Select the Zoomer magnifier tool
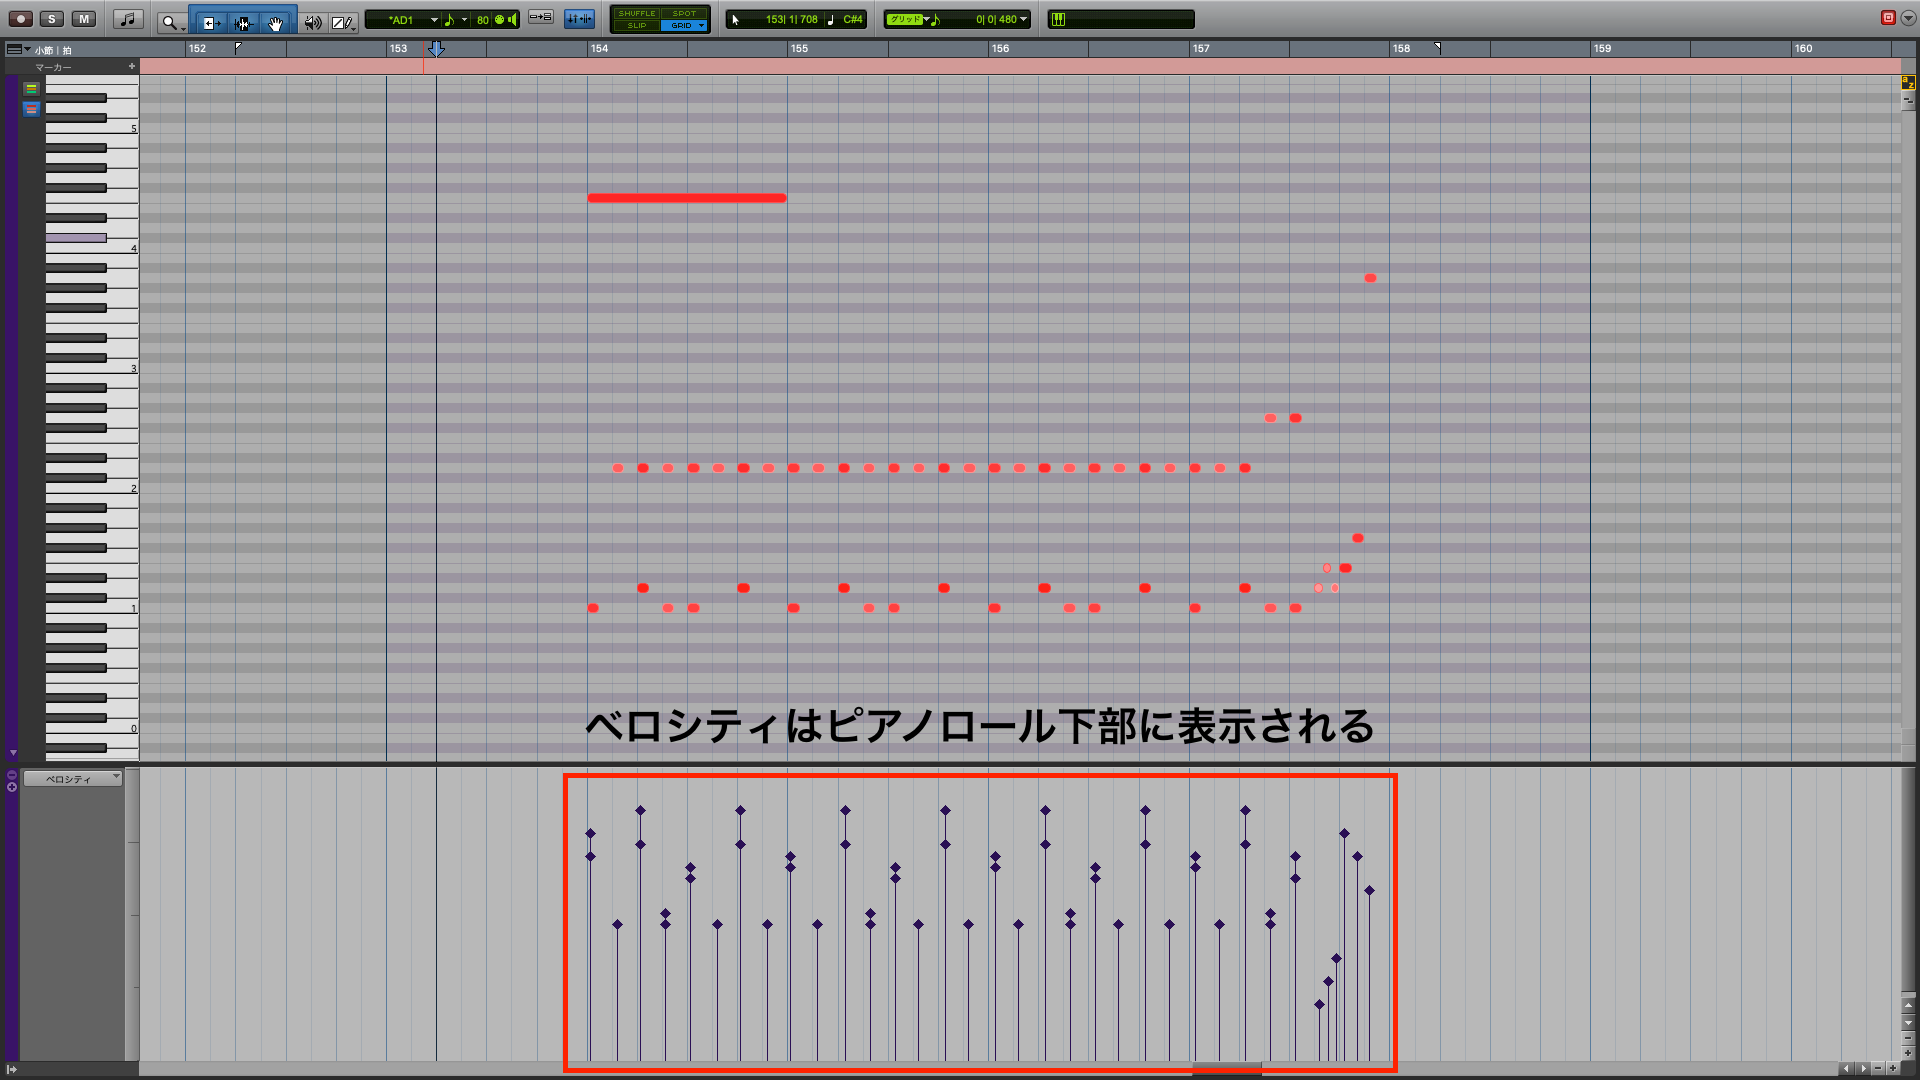 tap(170, 22)
